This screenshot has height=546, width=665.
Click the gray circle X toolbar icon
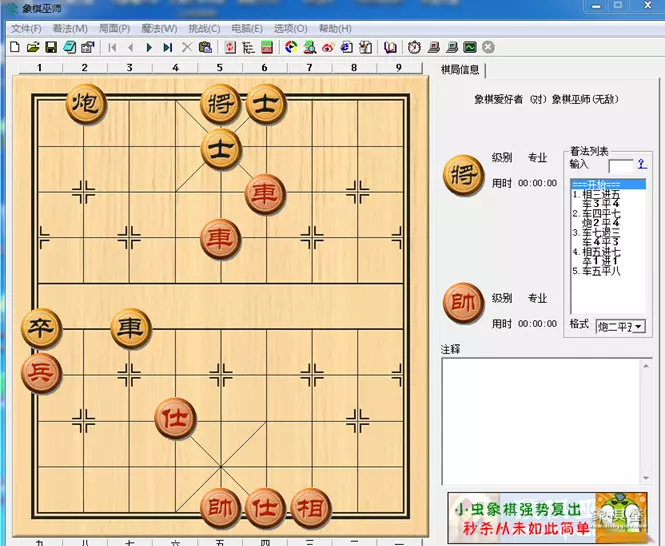tap(488, 47)
